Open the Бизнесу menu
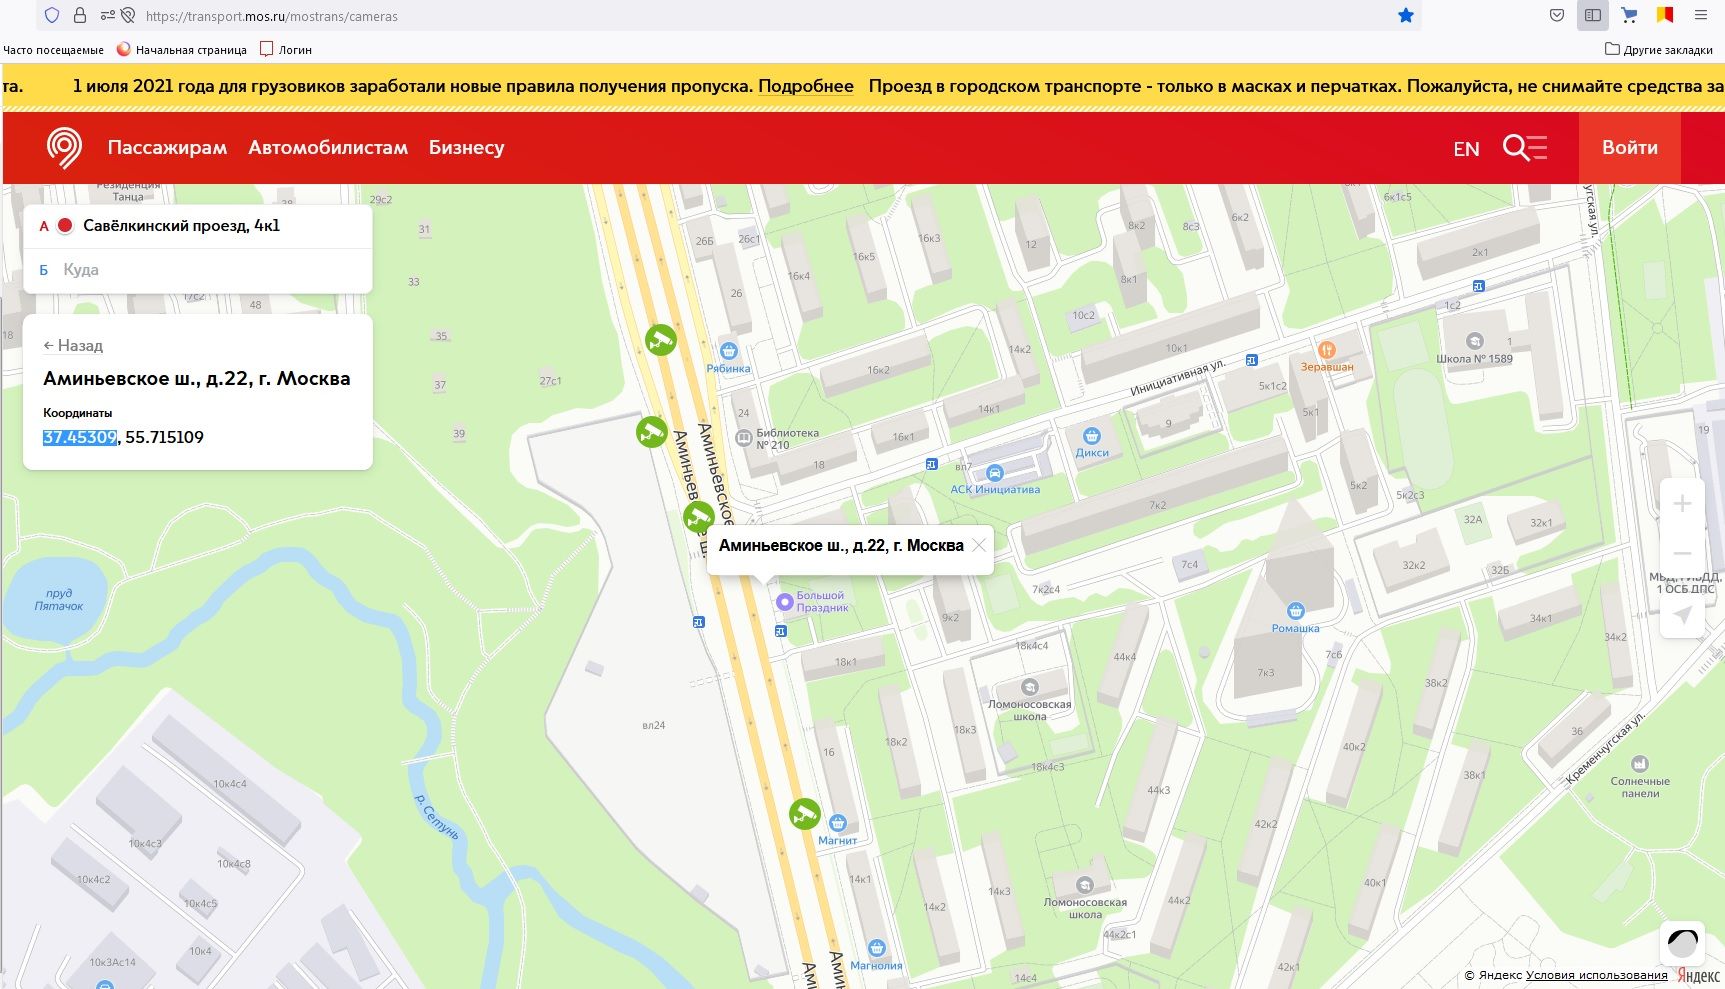This screenshot has height=989, width=1725. (466, 148)
